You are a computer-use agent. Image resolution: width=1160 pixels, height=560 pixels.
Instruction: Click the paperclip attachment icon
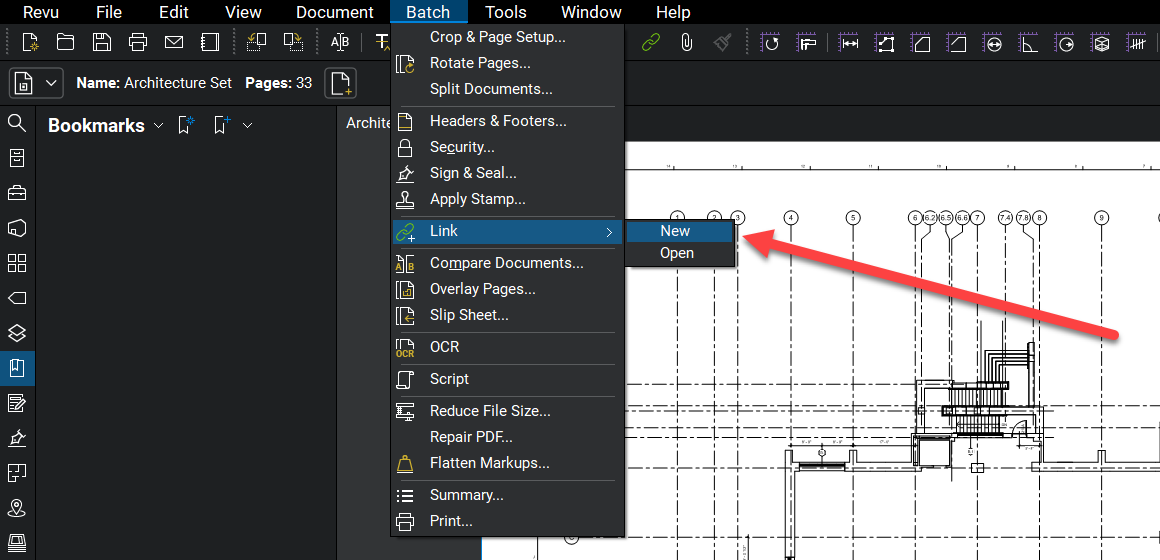tap(687, 42)
